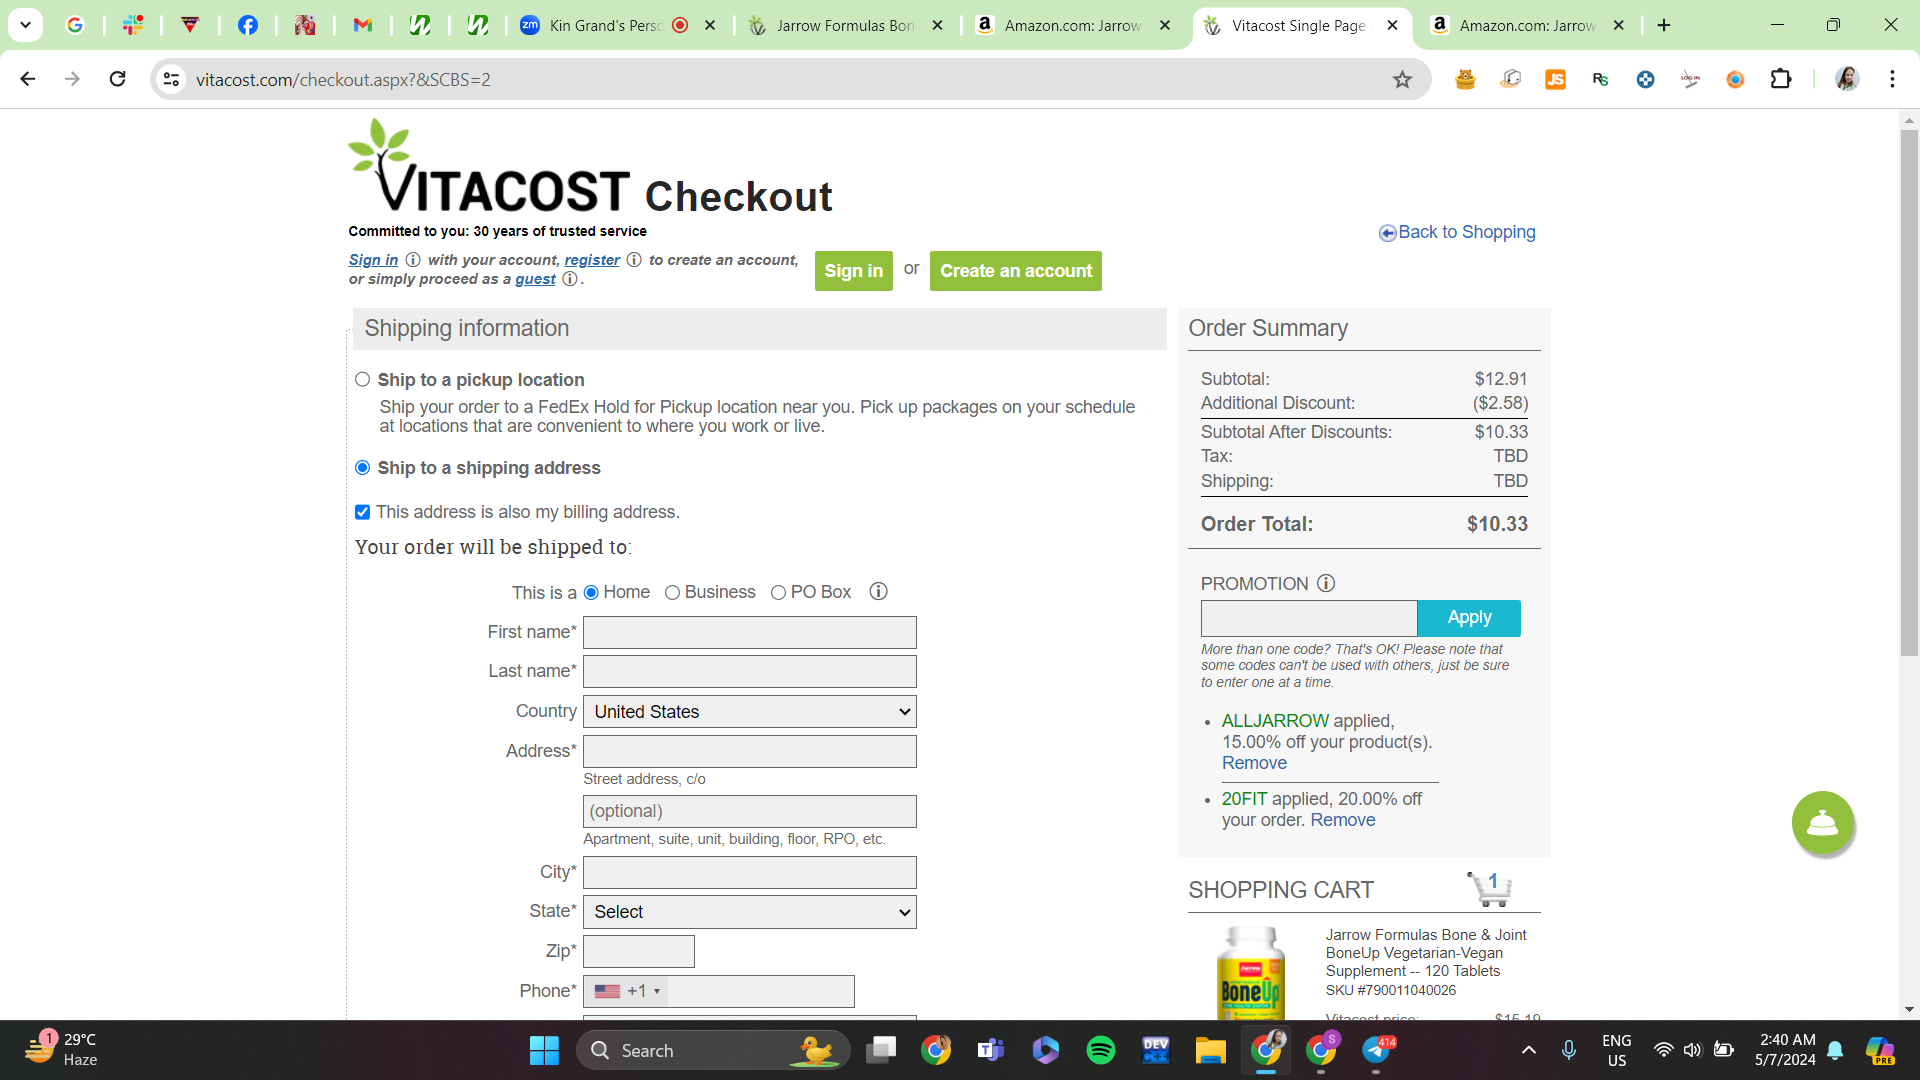Click the optional apartment field
Viewport: 1920px width, 1080px height.
750,812
